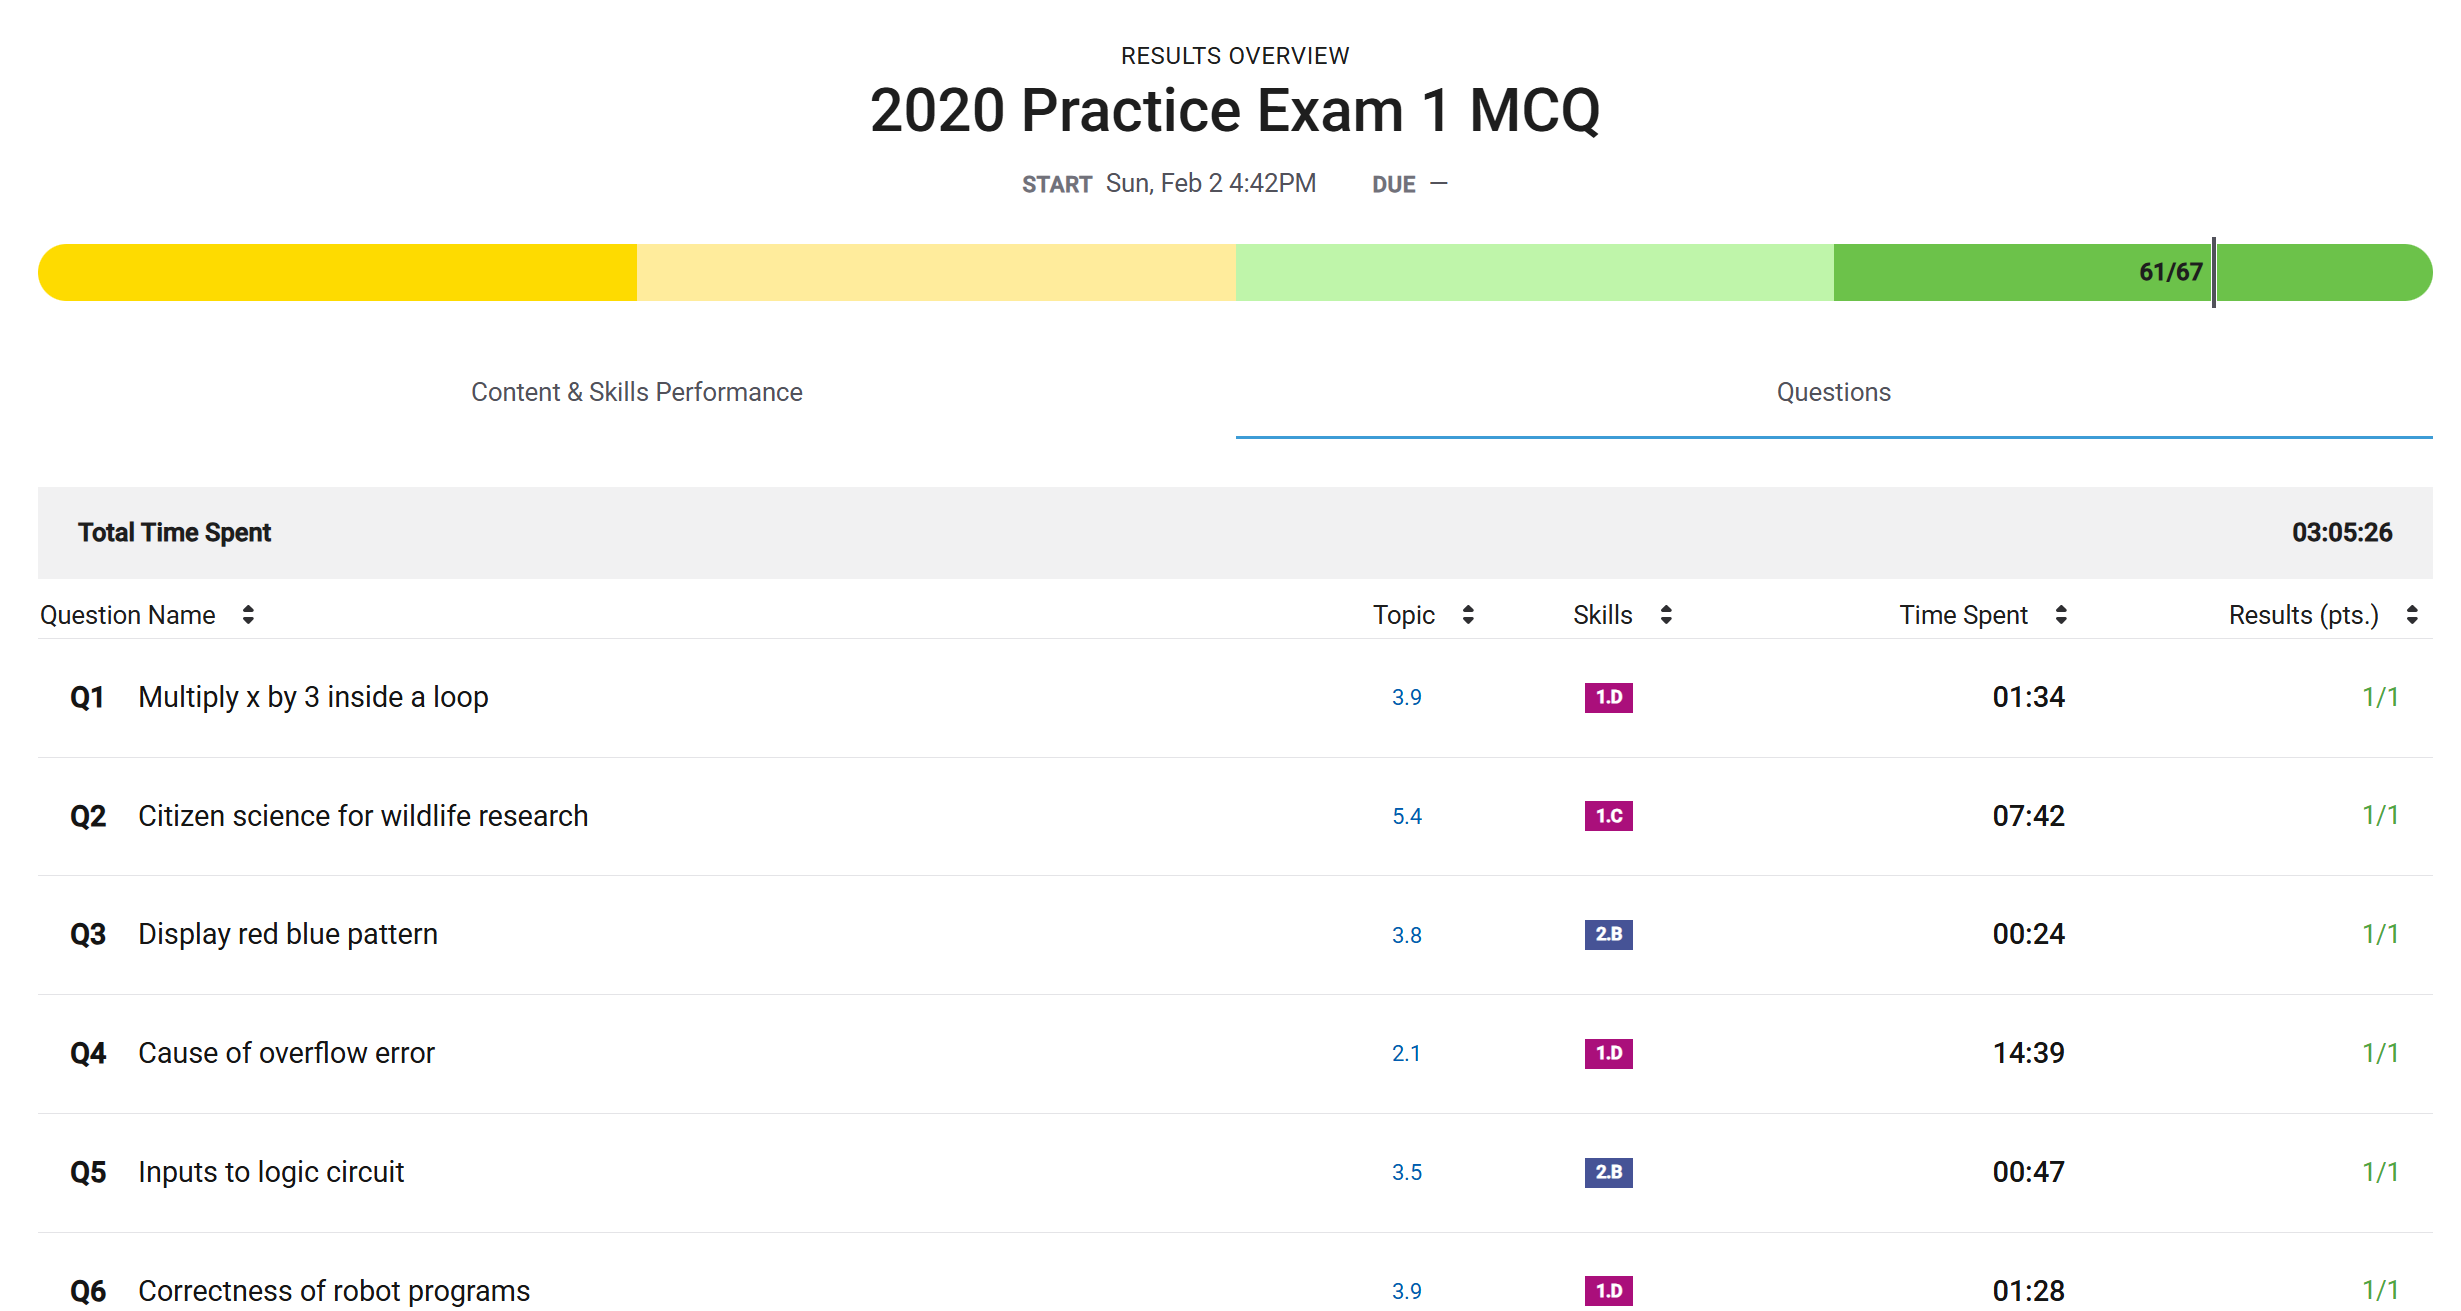Select the Questions tab
Screen dimensions: 2461x1311
[x=1833, y=392]
